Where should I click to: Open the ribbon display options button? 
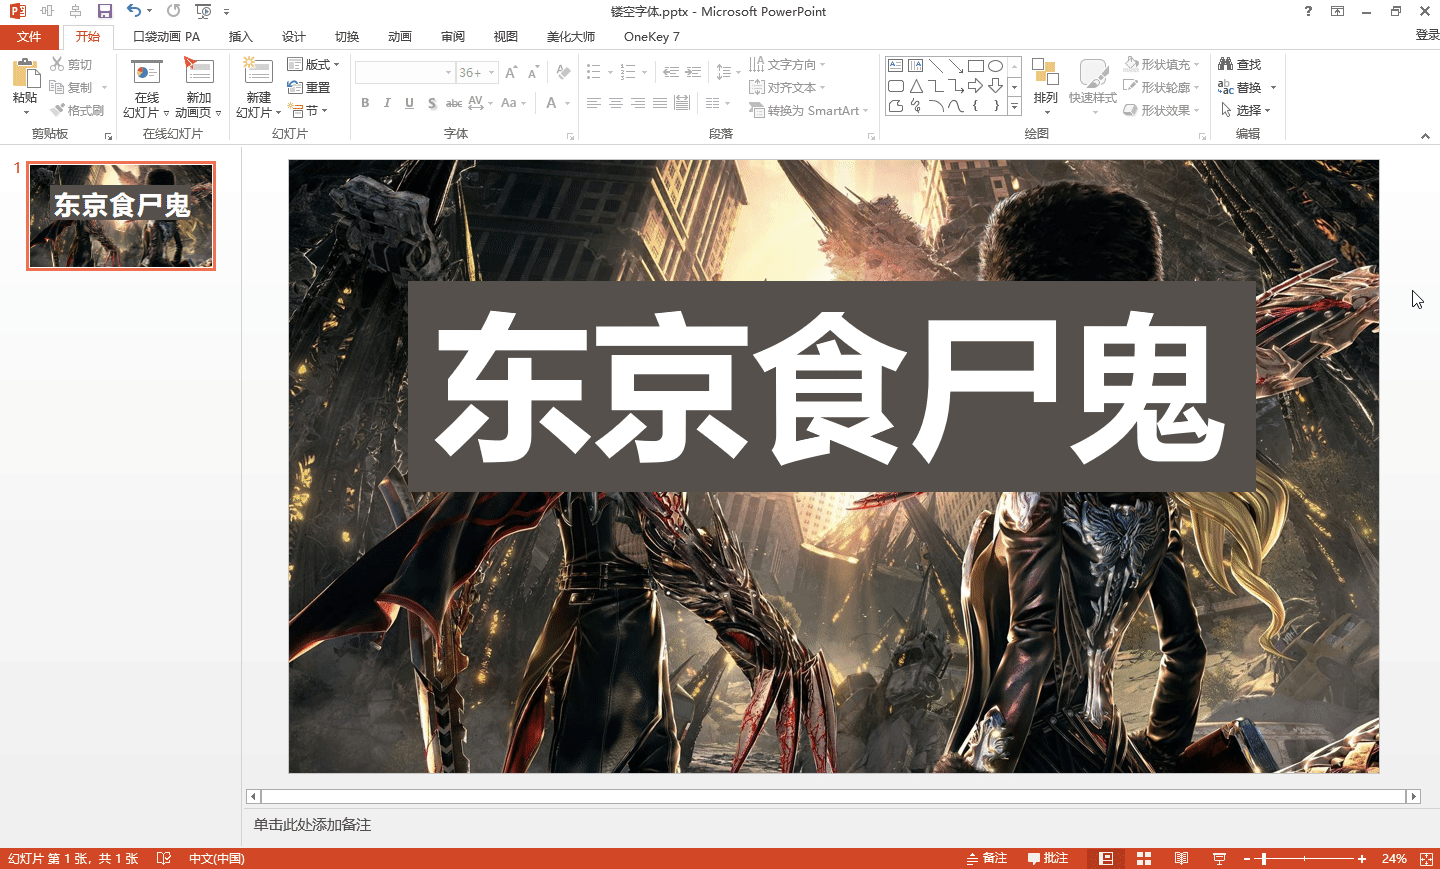pos(1337,11)
